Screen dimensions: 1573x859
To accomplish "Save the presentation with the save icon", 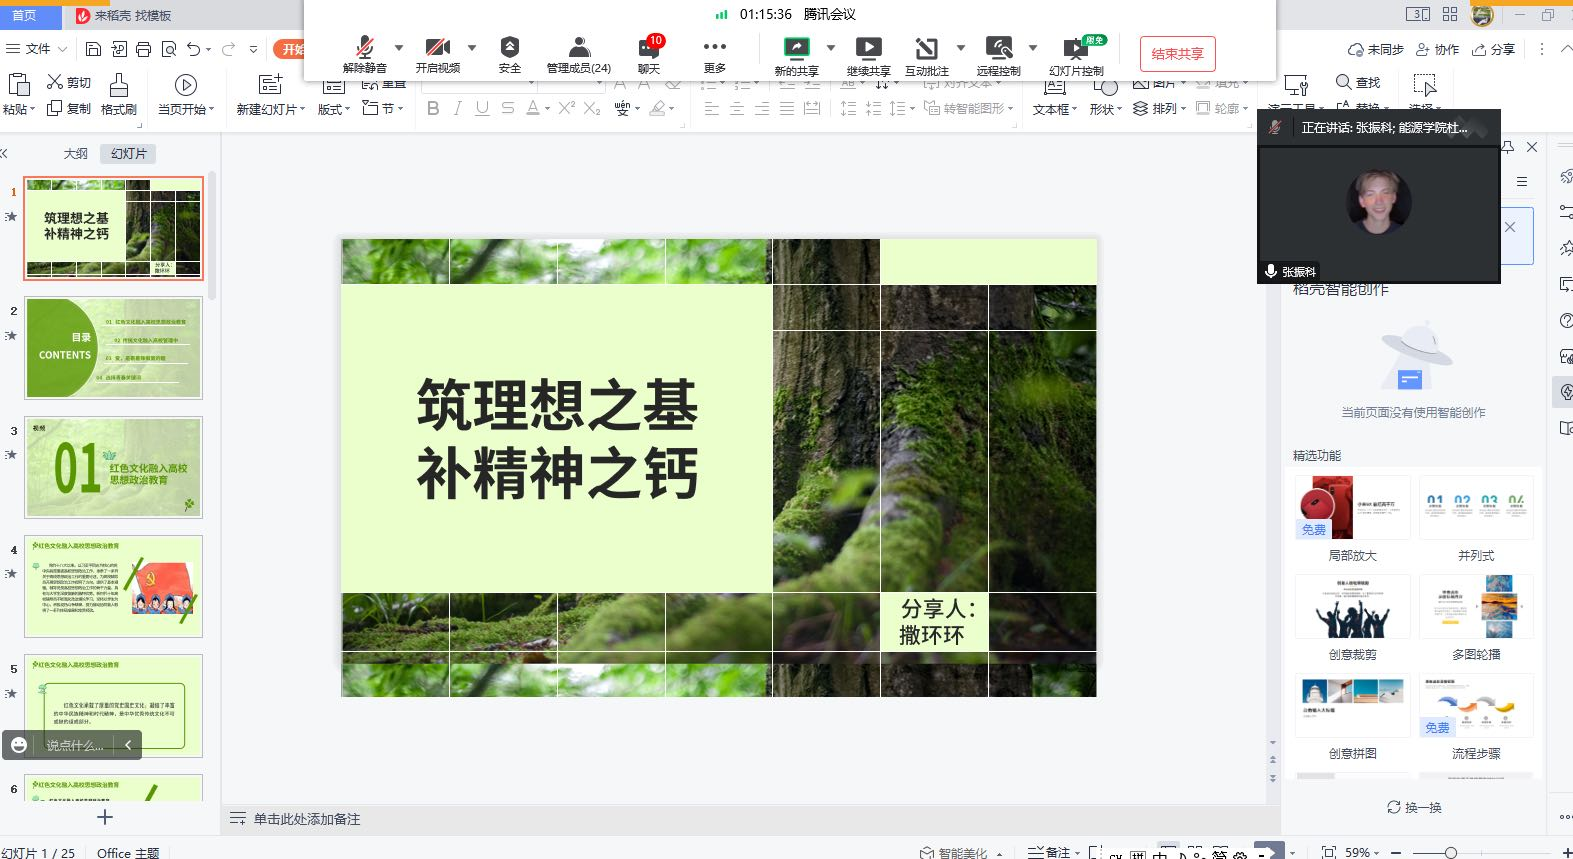I will pyautogui.click(x=93, y=48).
